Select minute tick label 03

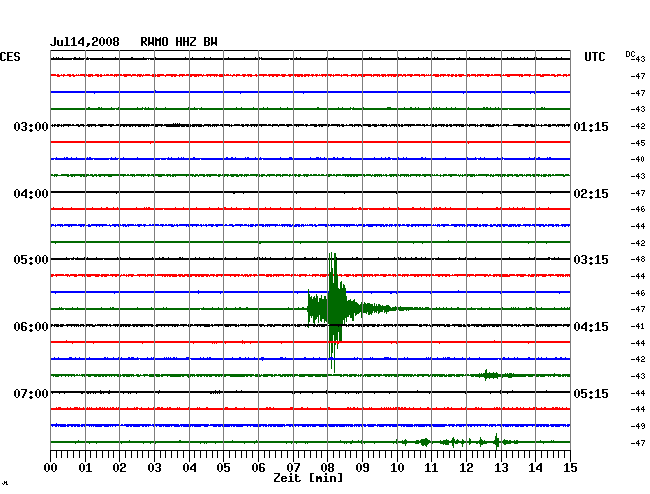155,468
